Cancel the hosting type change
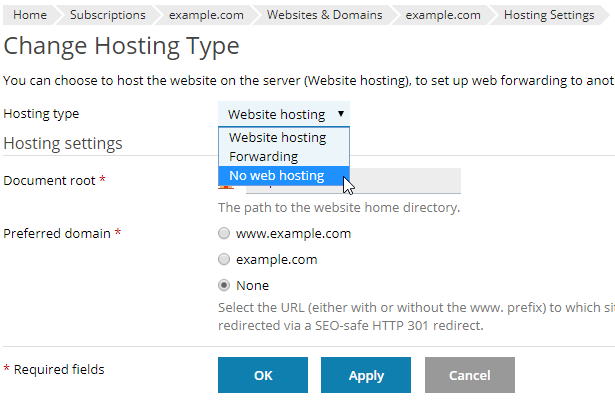Image resolution: width=615 pixels, height=402 pixels. pyautogui.click(x=469, y=375)
